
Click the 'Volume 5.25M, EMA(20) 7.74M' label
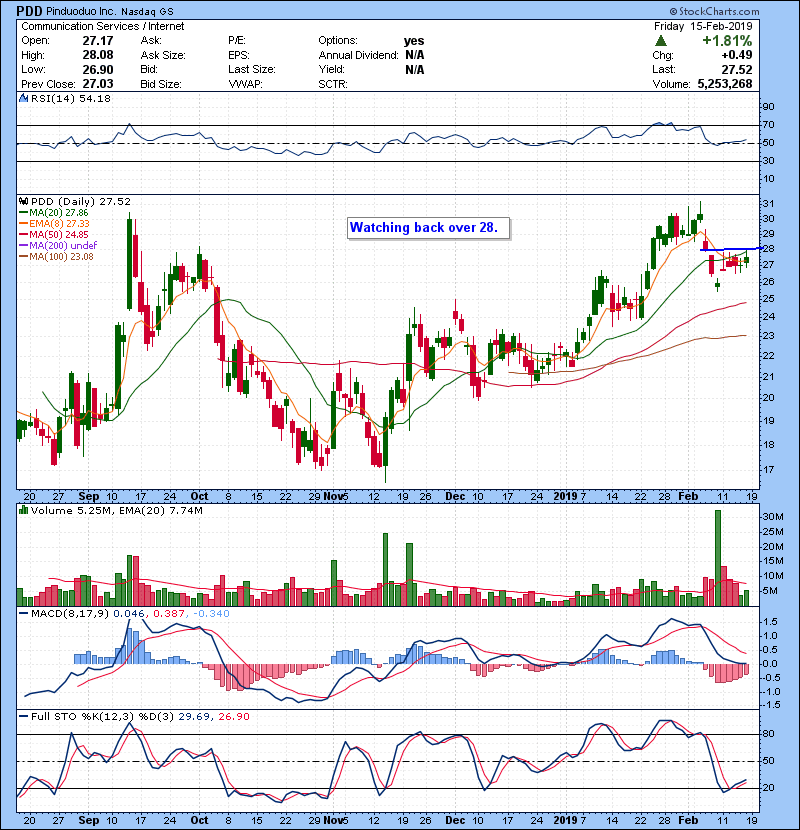click(x=116, y=511)
